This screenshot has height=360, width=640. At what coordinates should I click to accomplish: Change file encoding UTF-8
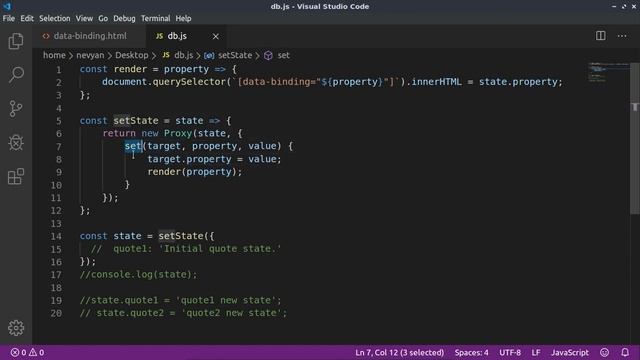tap(510, 352)
